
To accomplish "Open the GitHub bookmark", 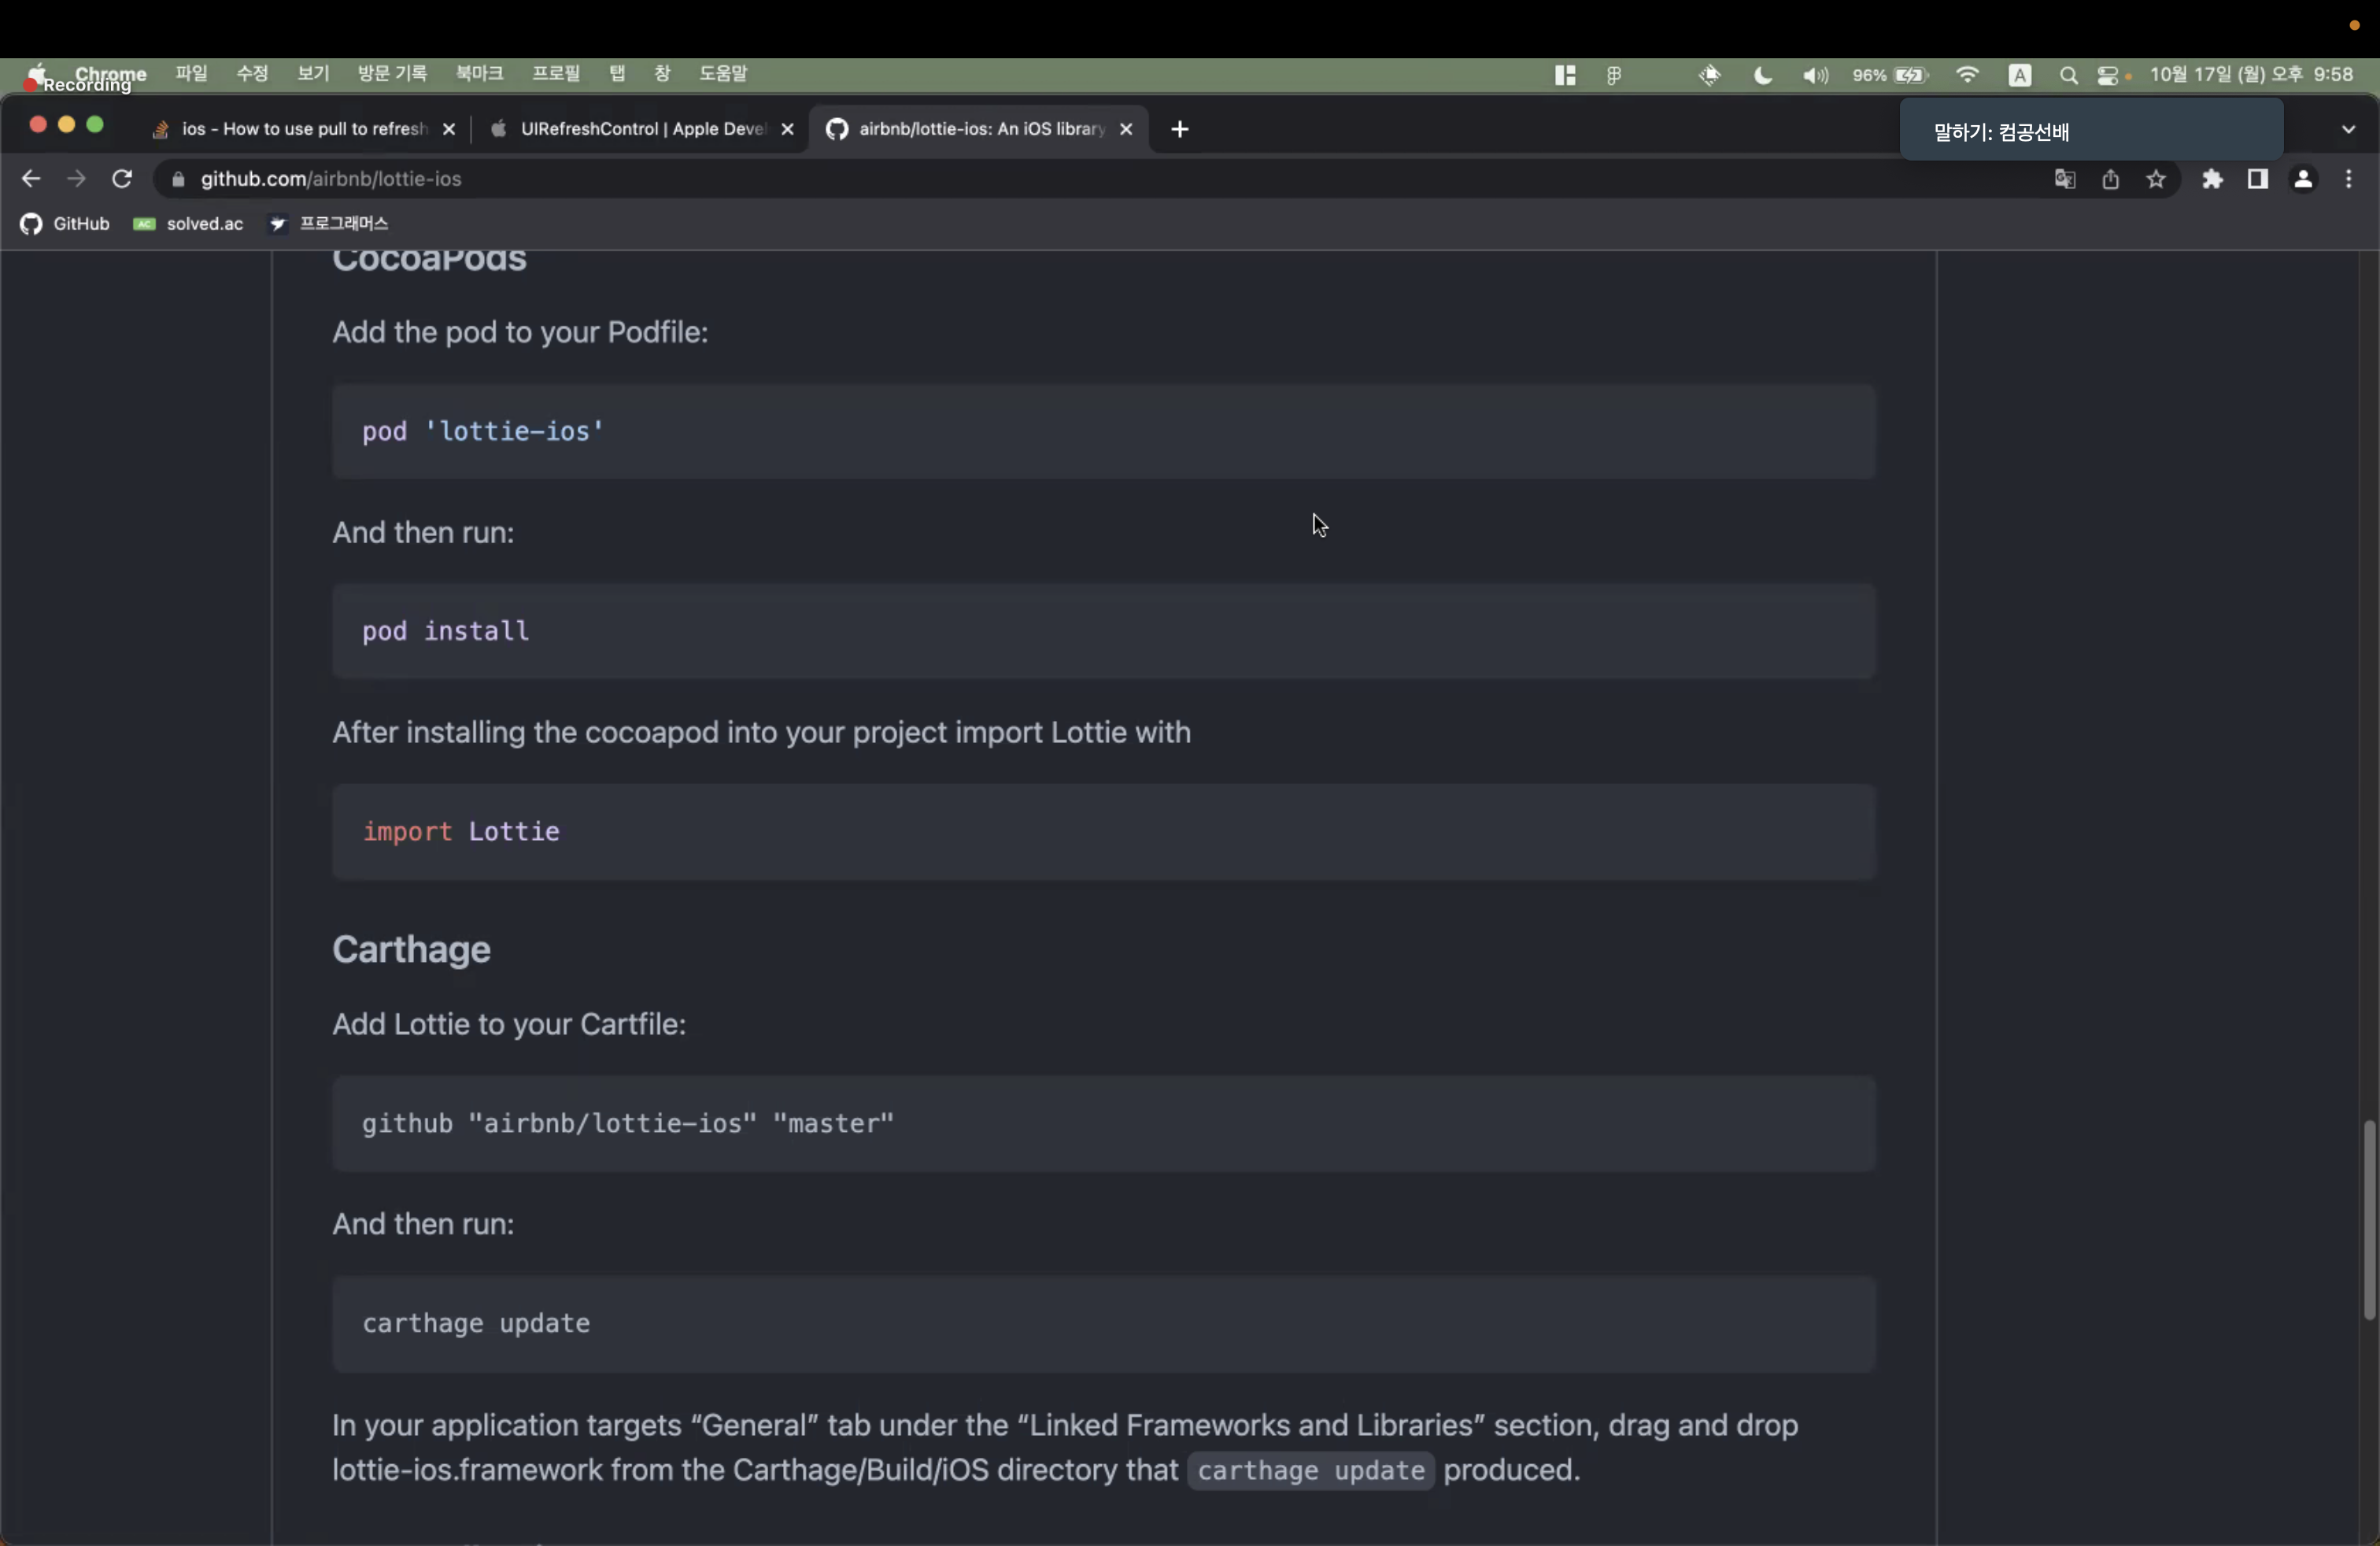I will coord(65,223).
